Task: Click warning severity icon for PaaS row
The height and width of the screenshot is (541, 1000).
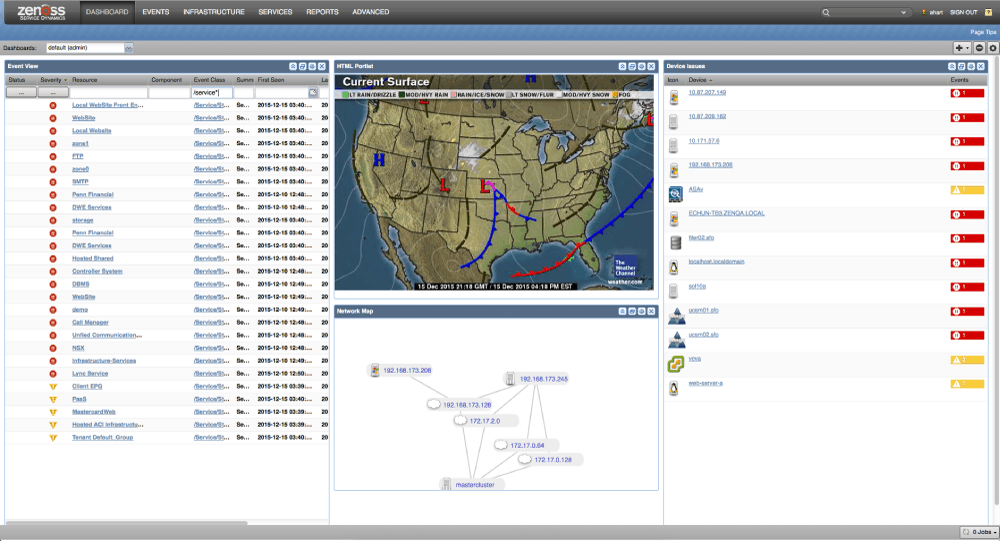Action: (53, 399)
